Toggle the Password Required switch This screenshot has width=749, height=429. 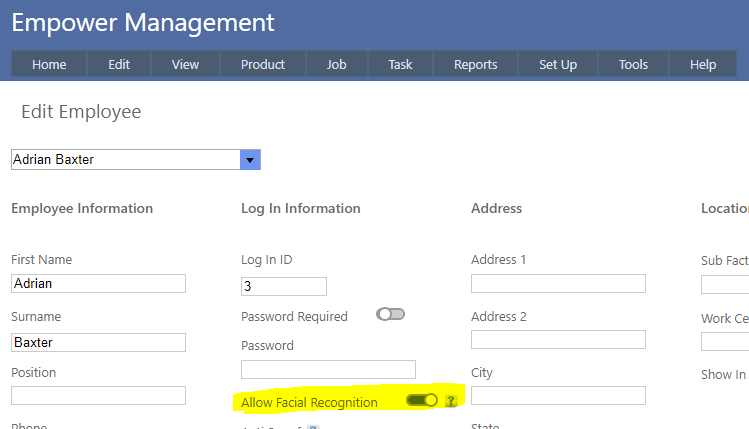click(390, 314)
